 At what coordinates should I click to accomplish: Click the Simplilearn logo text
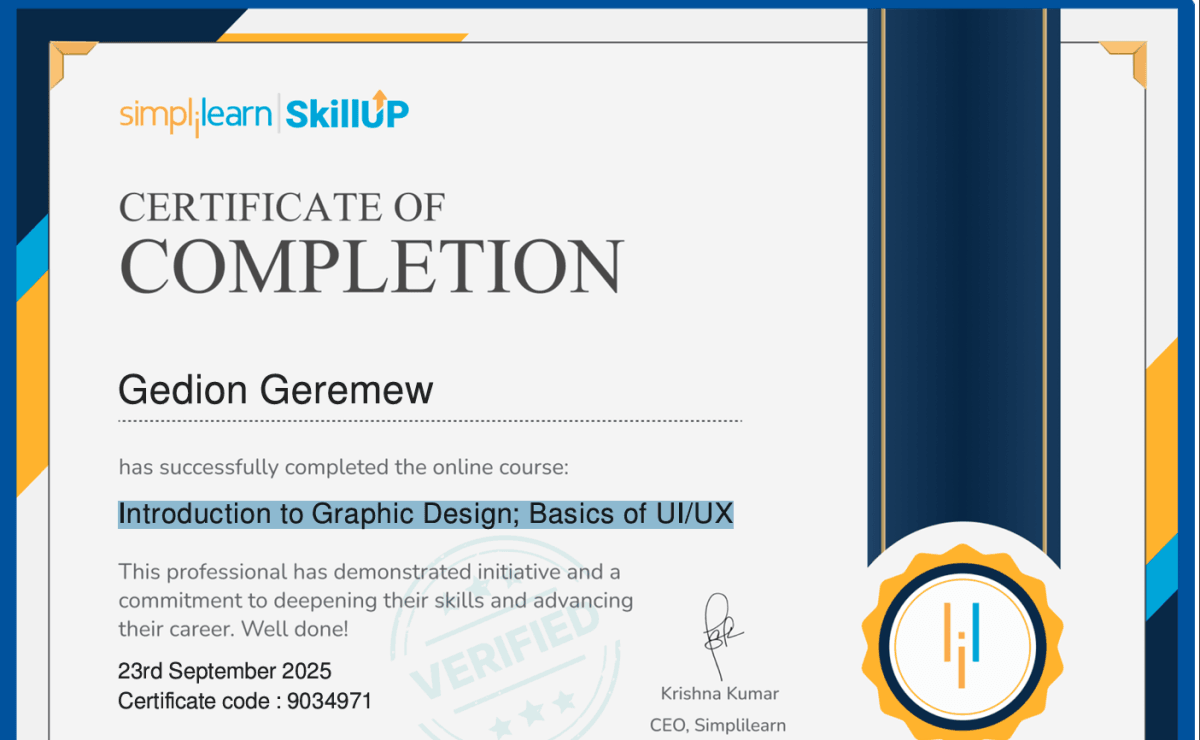195,115
